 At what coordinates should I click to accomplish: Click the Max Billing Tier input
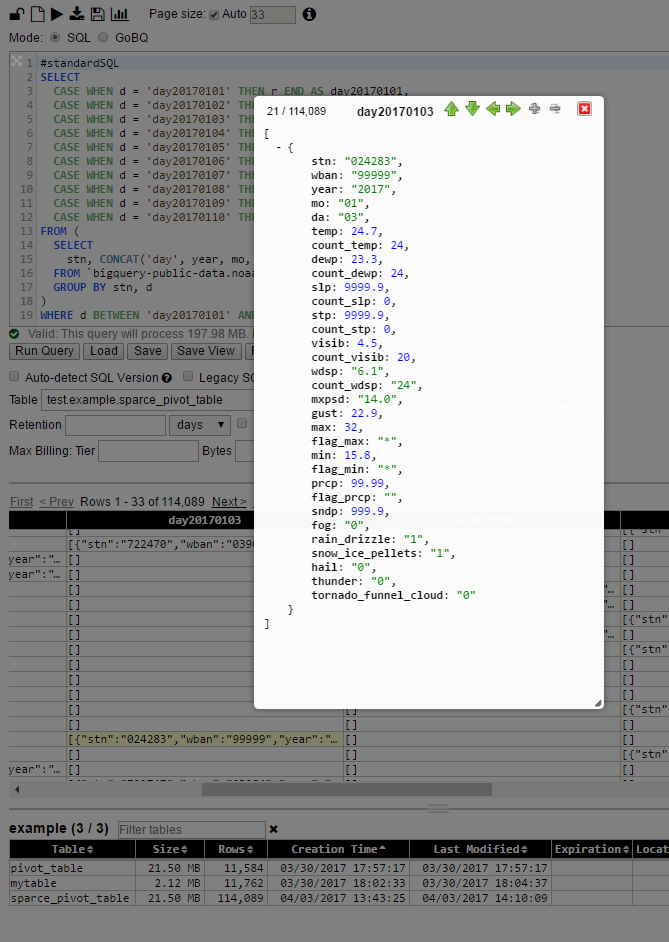[148, 451]
